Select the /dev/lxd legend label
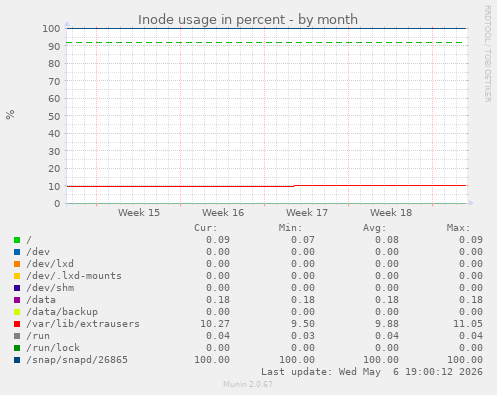The width and height of the screenshot is (497, 395). (50, 264)
